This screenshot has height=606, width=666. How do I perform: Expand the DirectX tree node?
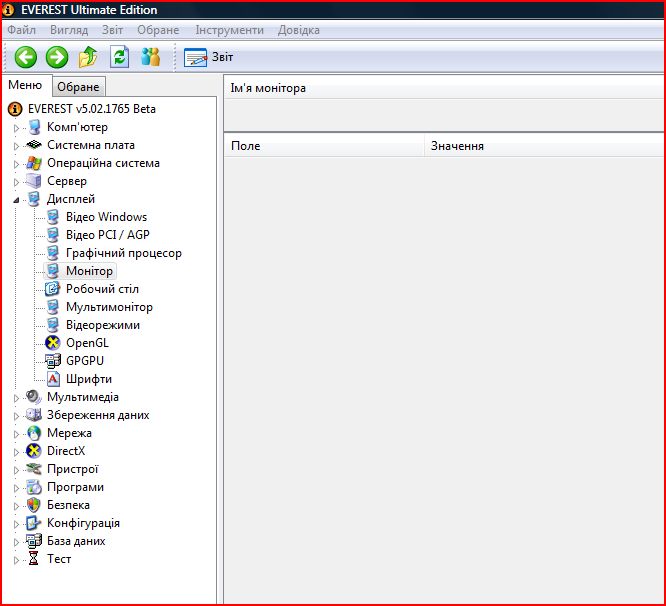point(16,452)
